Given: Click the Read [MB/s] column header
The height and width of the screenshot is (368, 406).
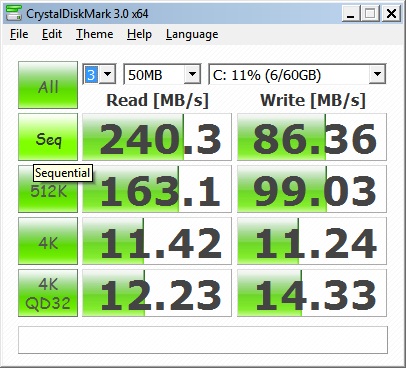Looking at the screenshot, I should tap(157, 100).
